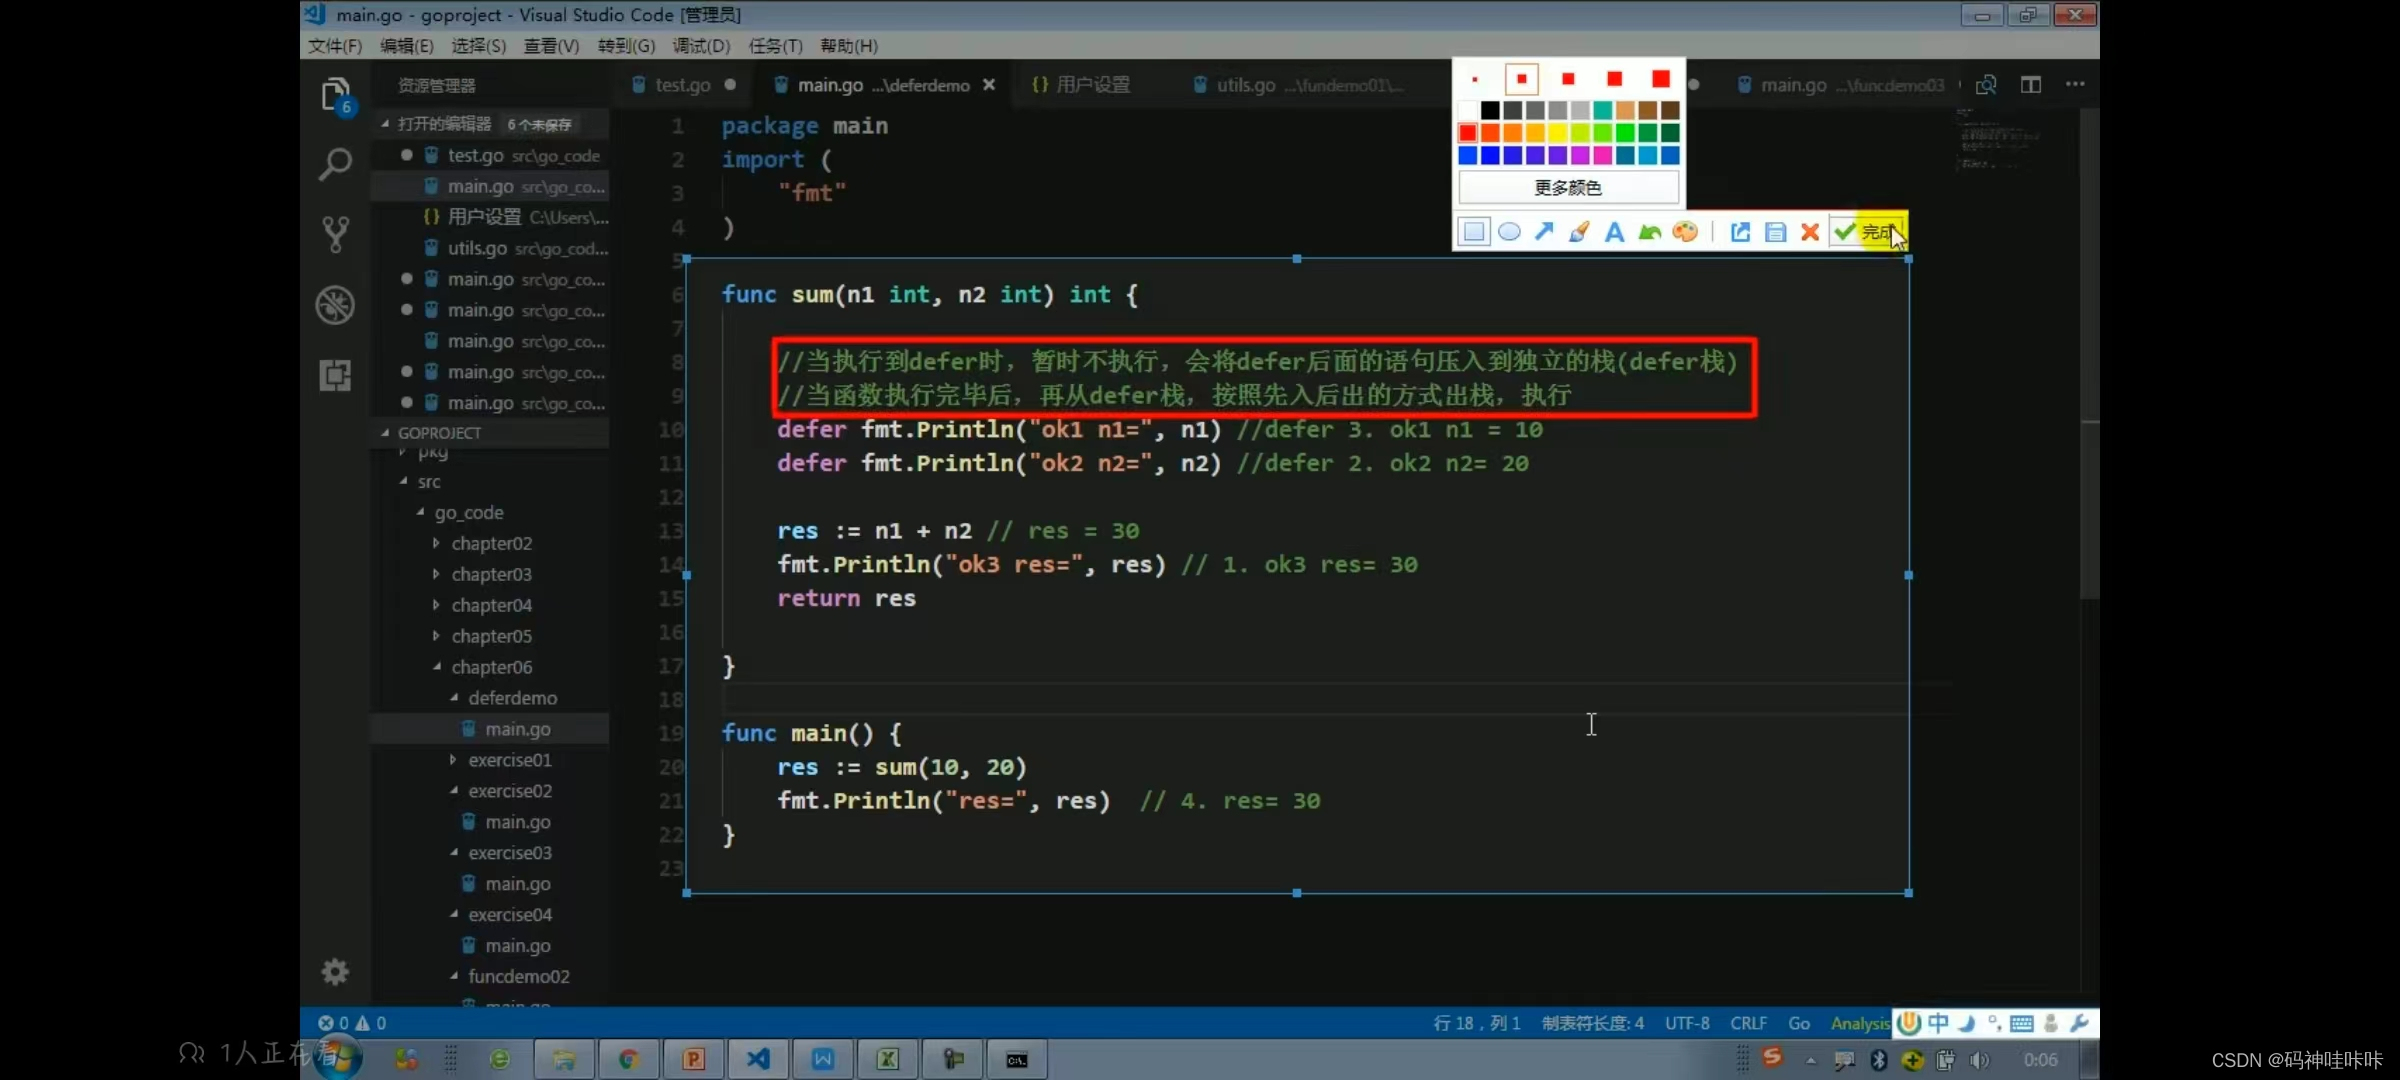Open the Source Control view
Viewport: 2400px width, 1080px height.
coord(335,235)
